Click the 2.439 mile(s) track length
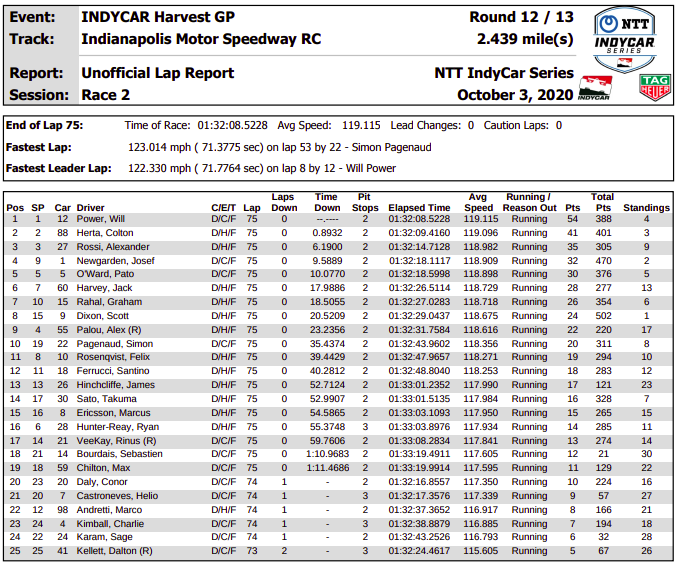 tap(525, 39)
